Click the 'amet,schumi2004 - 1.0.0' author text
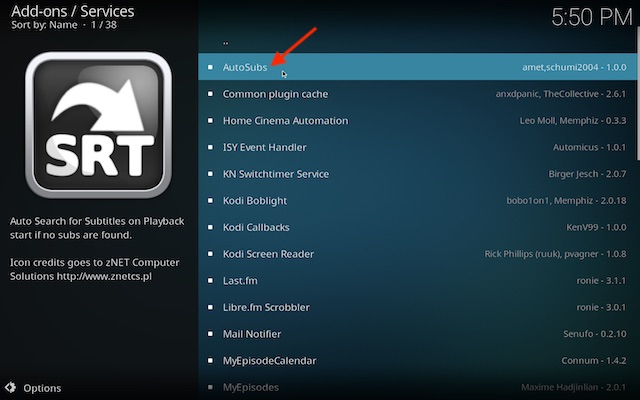The width and height of the screenshot is (640, 400). 574,67
